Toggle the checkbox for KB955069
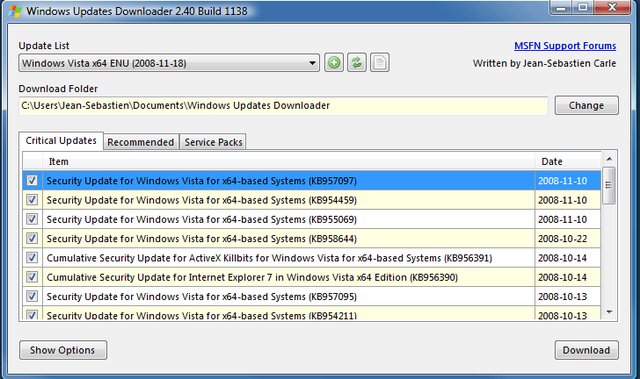The image size is (640, 379). pyautogui.click(x=32, y=219)
